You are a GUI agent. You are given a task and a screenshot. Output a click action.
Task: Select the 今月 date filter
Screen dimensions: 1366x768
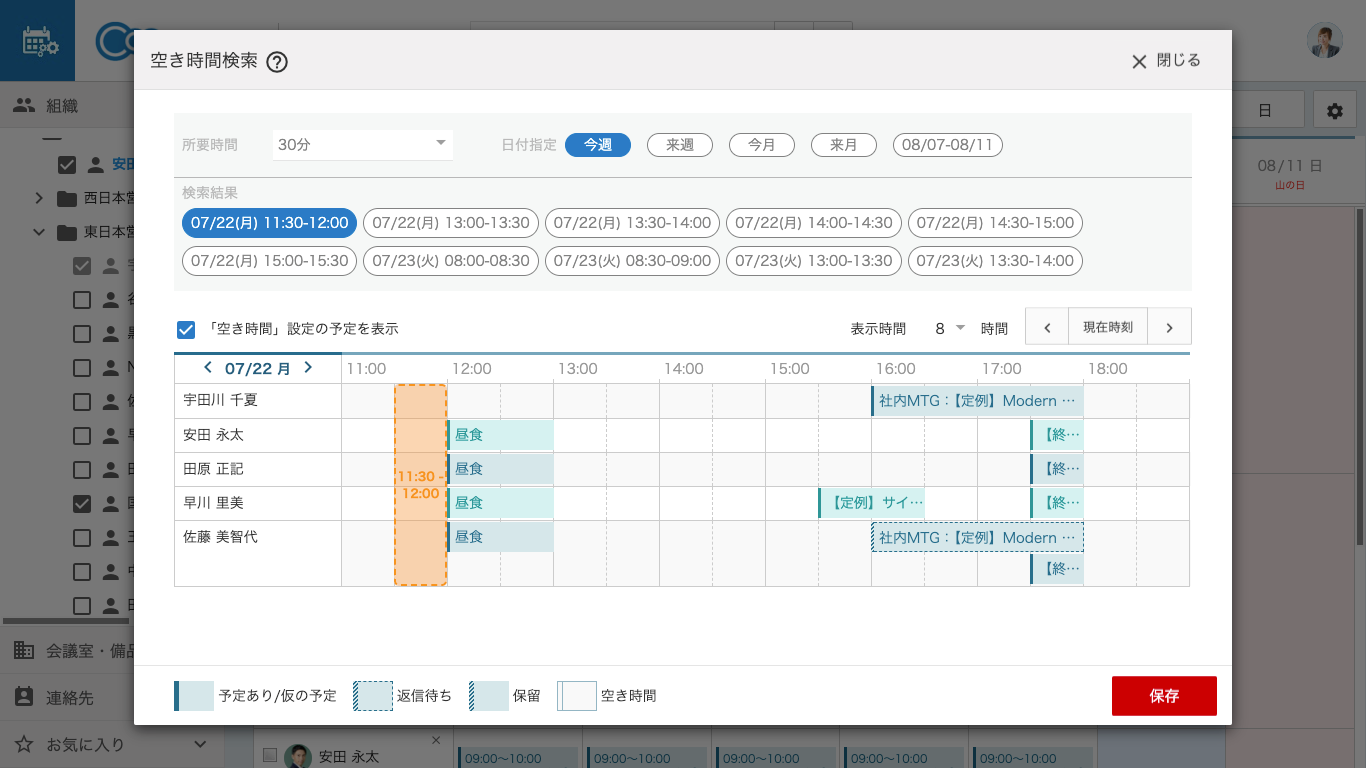(761, 145)
